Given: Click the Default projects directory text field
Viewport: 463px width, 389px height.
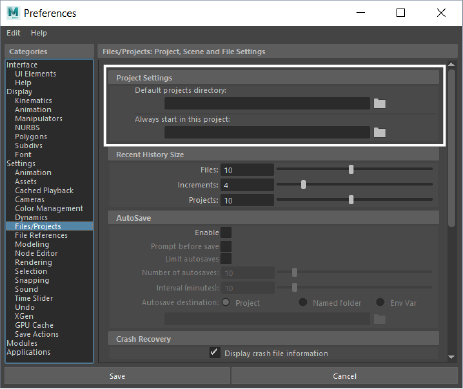Looking at the screenshot, I should pos(267,103).
